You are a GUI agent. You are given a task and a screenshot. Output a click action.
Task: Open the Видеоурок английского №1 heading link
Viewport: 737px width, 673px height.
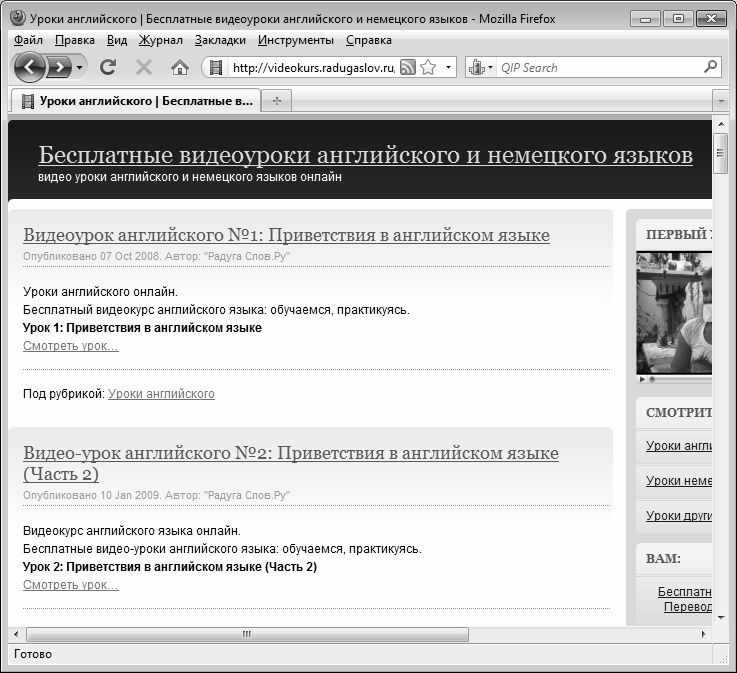coord(286,235)
